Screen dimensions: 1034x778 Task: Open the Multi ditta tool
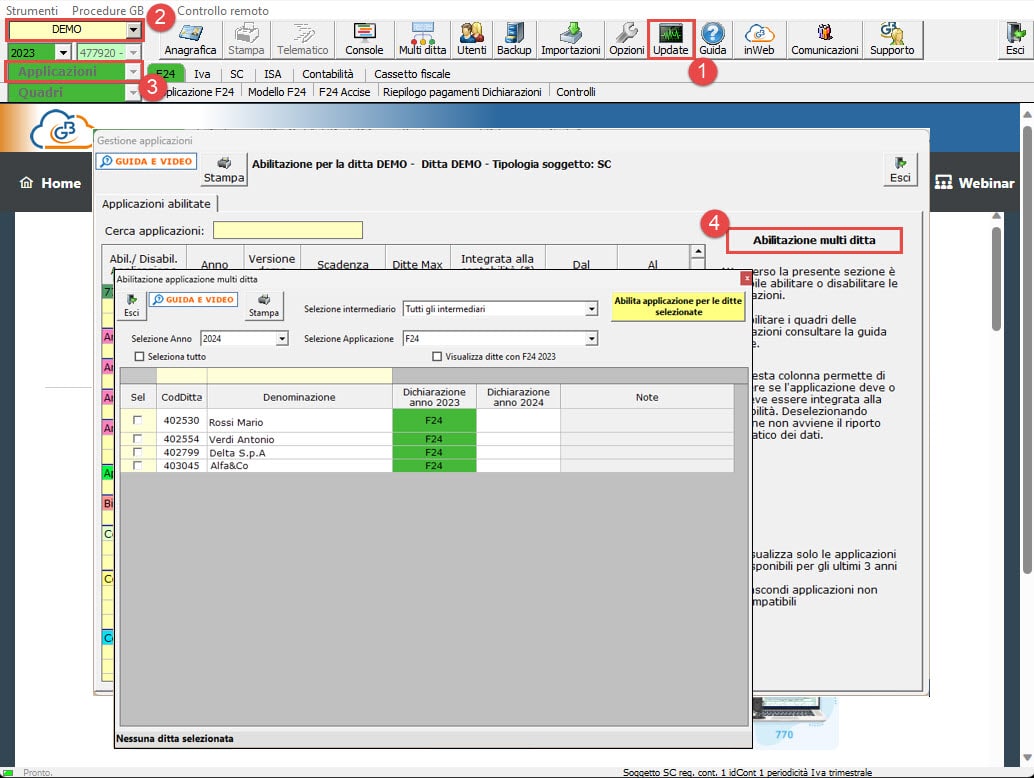tap(422, 39)
